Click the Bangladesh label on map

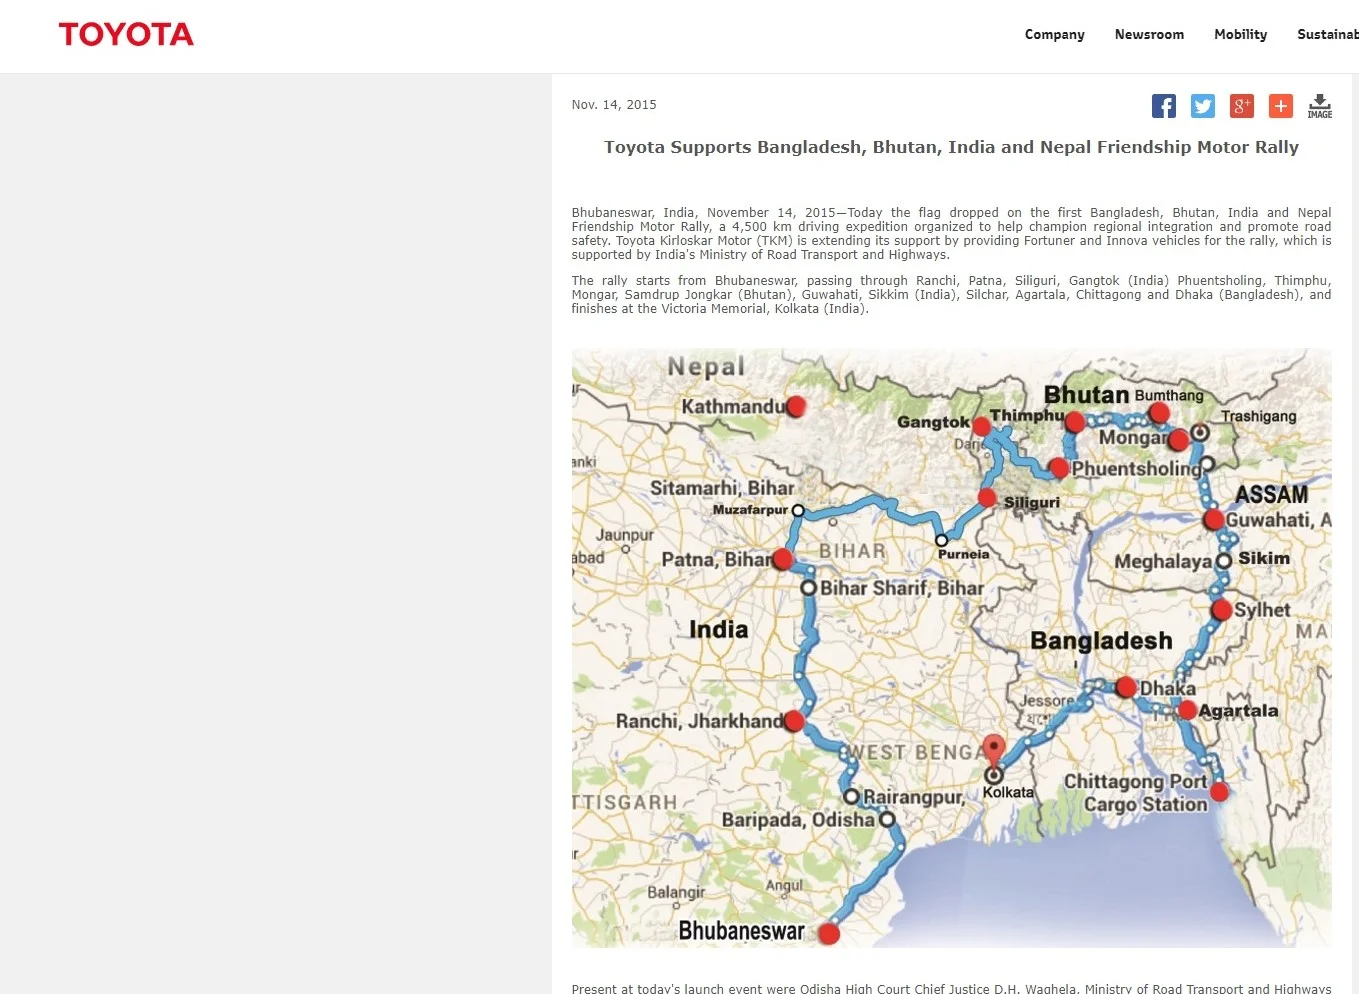(1101, 641)
